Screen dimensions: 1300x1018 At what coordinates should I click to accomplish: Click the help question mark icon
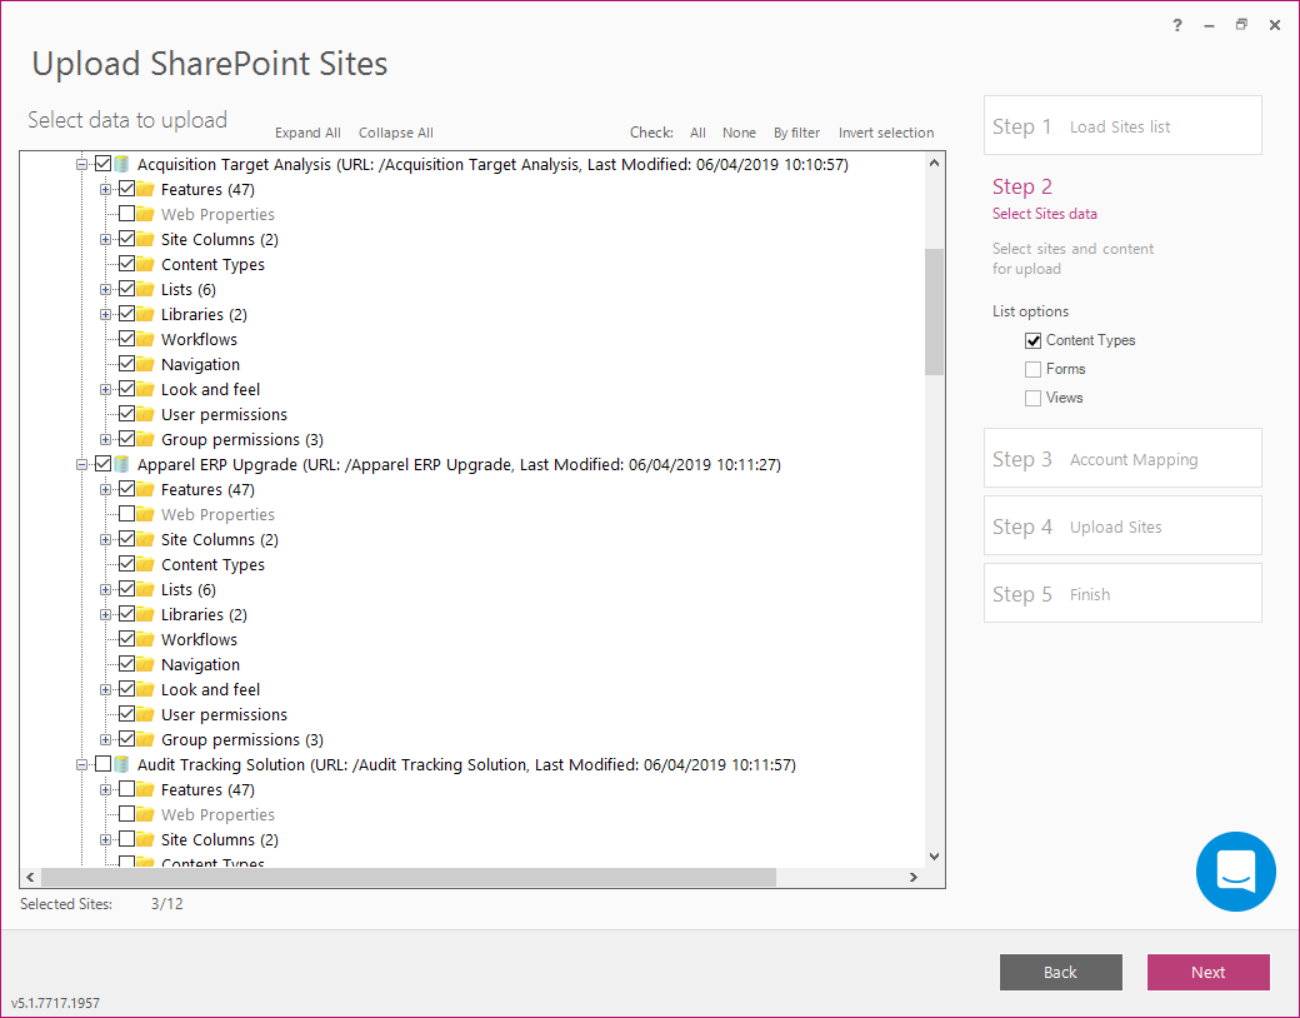point(1177,25)
